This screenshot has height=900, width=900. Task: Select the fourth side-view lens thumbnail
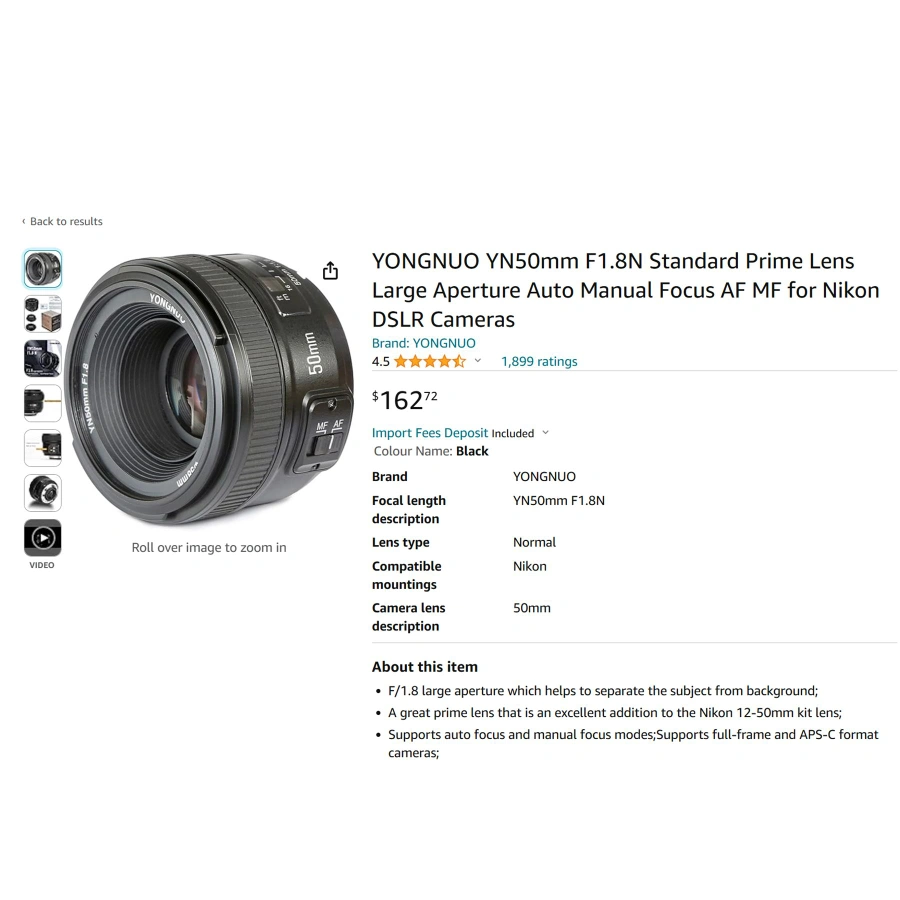click(x=42, y=404)
